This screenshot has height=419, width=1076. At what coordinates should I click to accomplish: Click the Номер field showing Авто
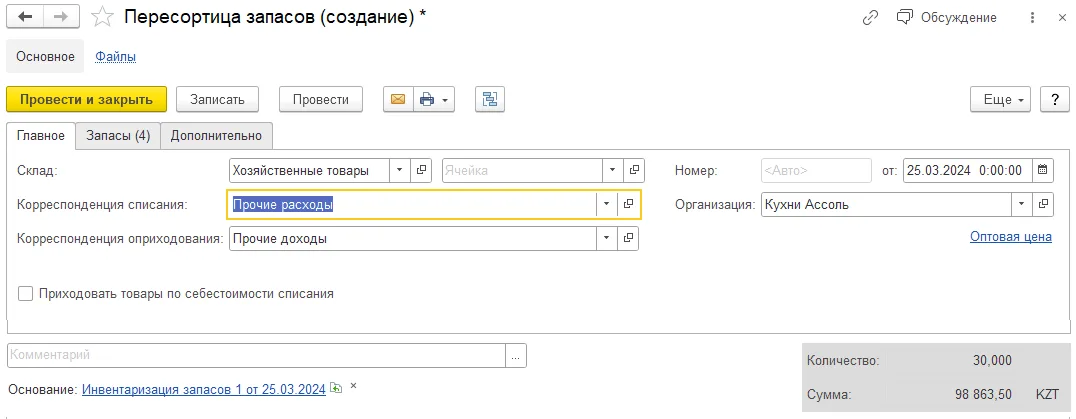click(x=816, y=171)
